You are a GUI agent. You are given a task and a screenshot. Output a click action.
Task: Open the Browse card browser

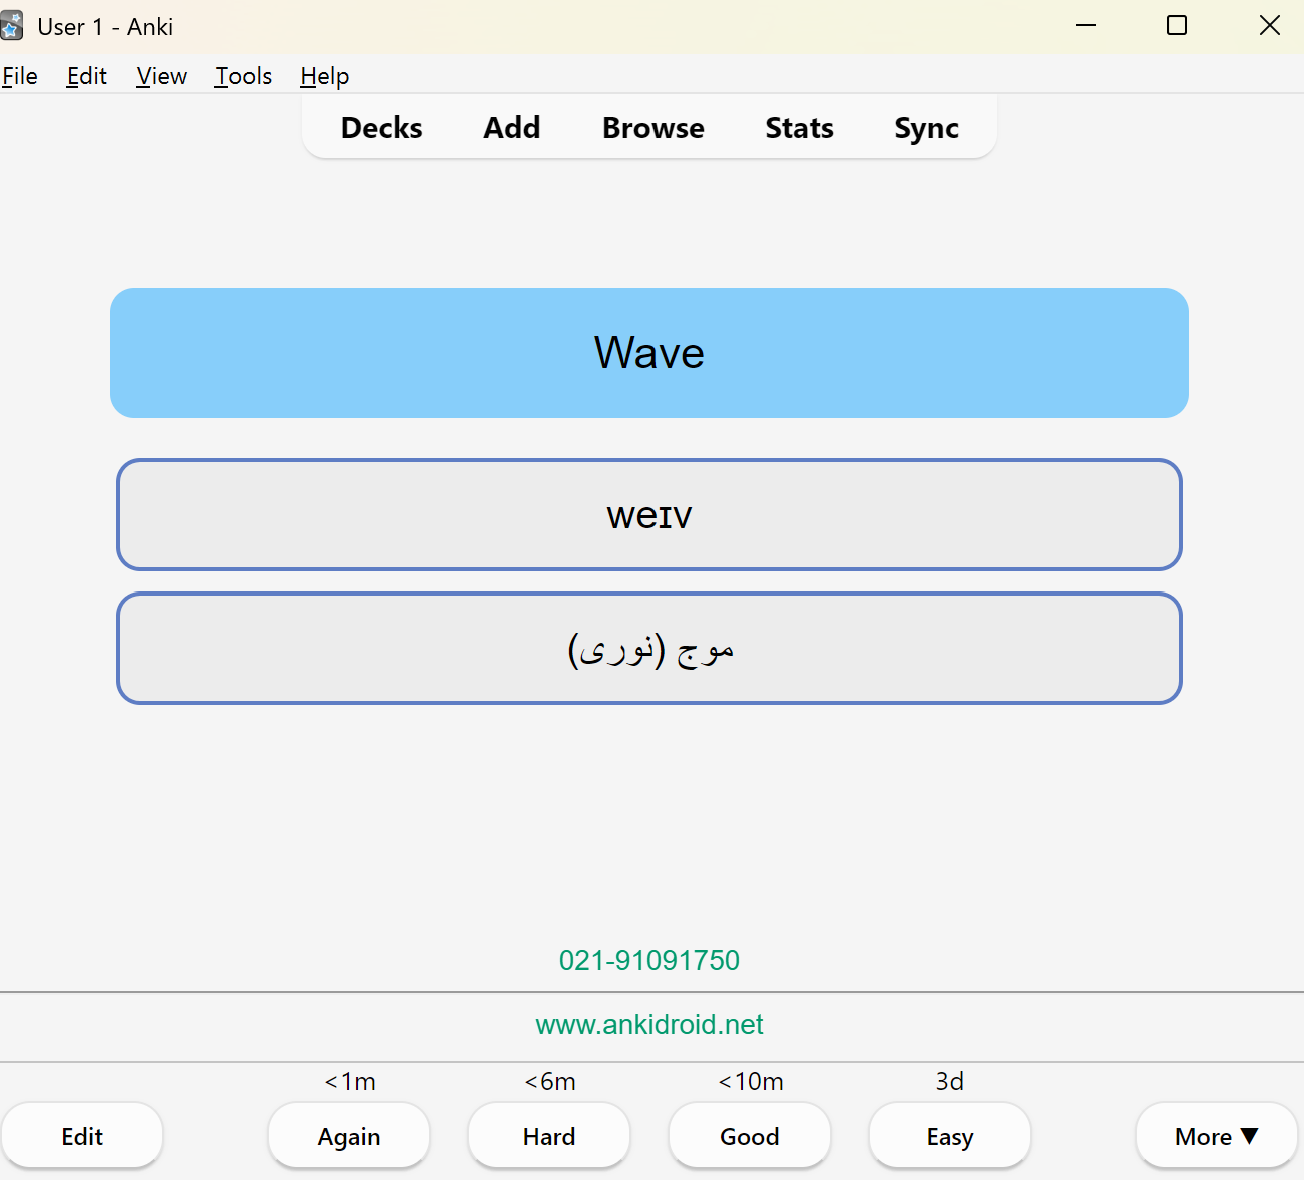coord(653,128)
